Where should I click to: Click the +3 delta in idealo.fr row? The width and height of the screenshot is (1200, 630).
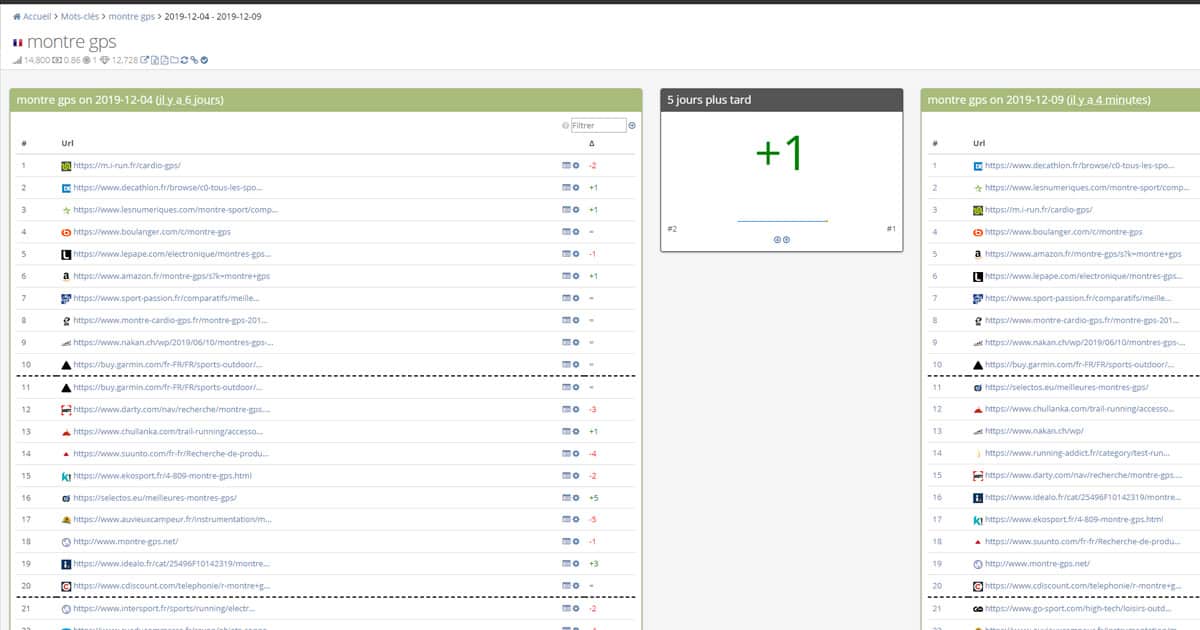tap(593, 563)
